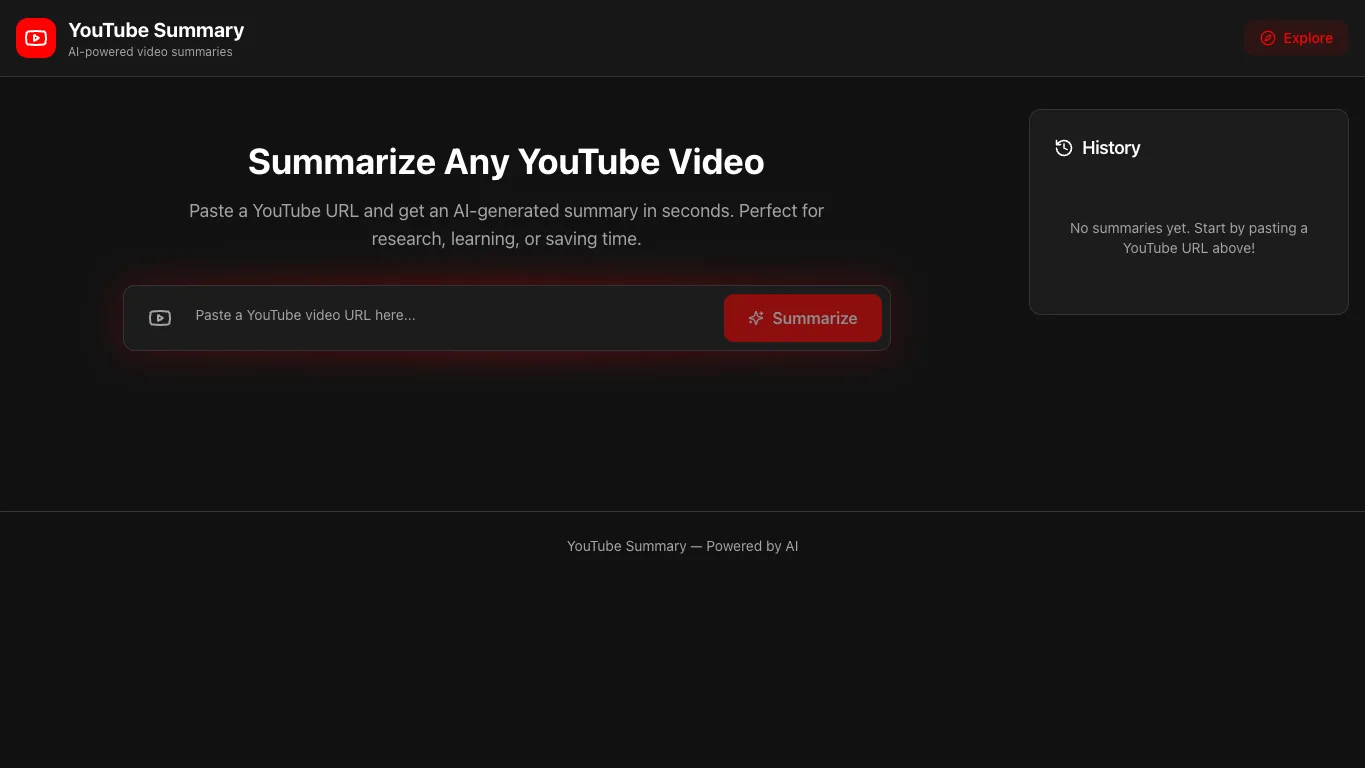Screen dimensions: 1365x768
Task: Click the "History" panel title
Action: 1111,148
